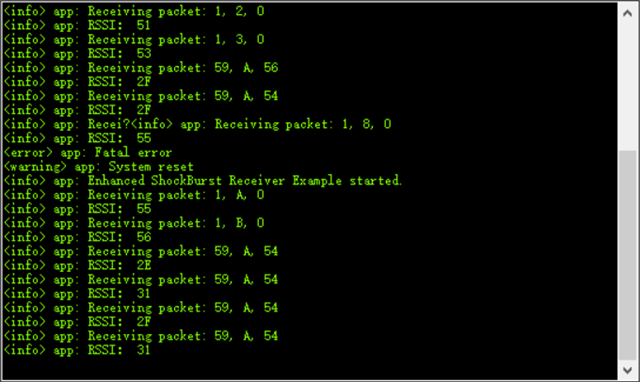Image resolution: width=640 pixels, height=382 pixels.
Task: Click the "RSSI: 56" log entry
Action: tap(78, 237)
